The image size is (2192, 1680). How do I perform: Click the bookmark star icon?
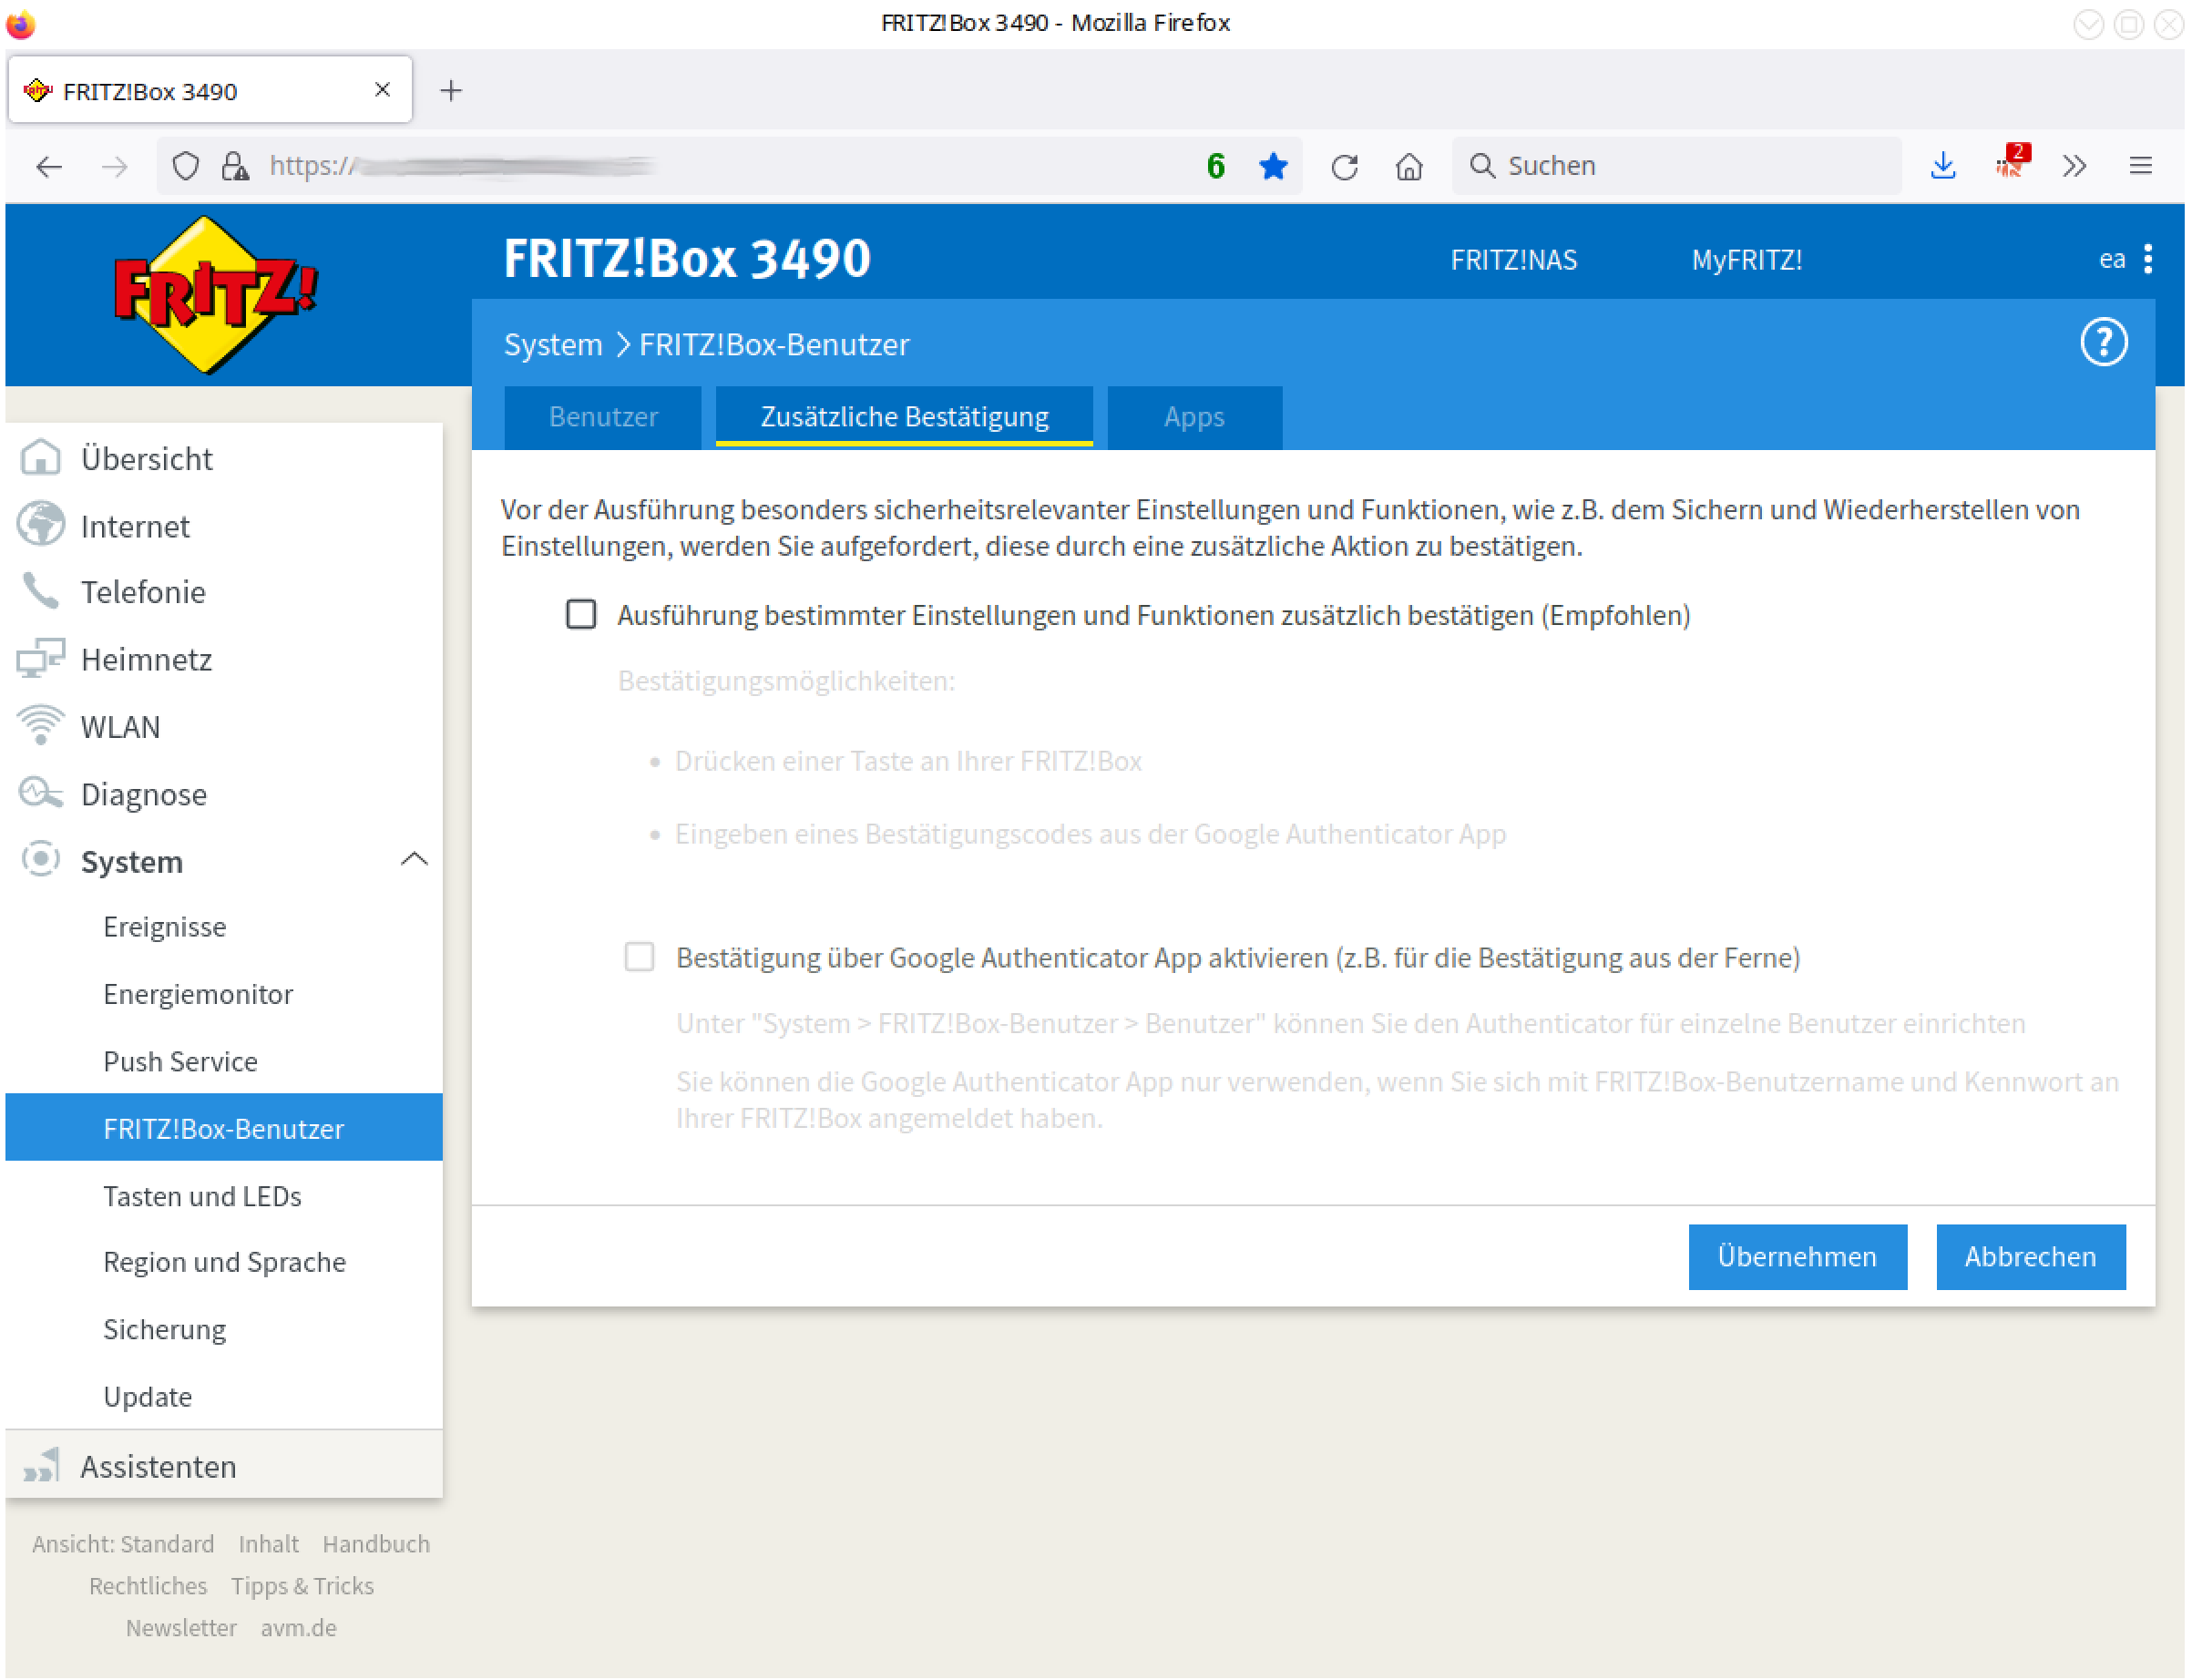point(1273,166)
